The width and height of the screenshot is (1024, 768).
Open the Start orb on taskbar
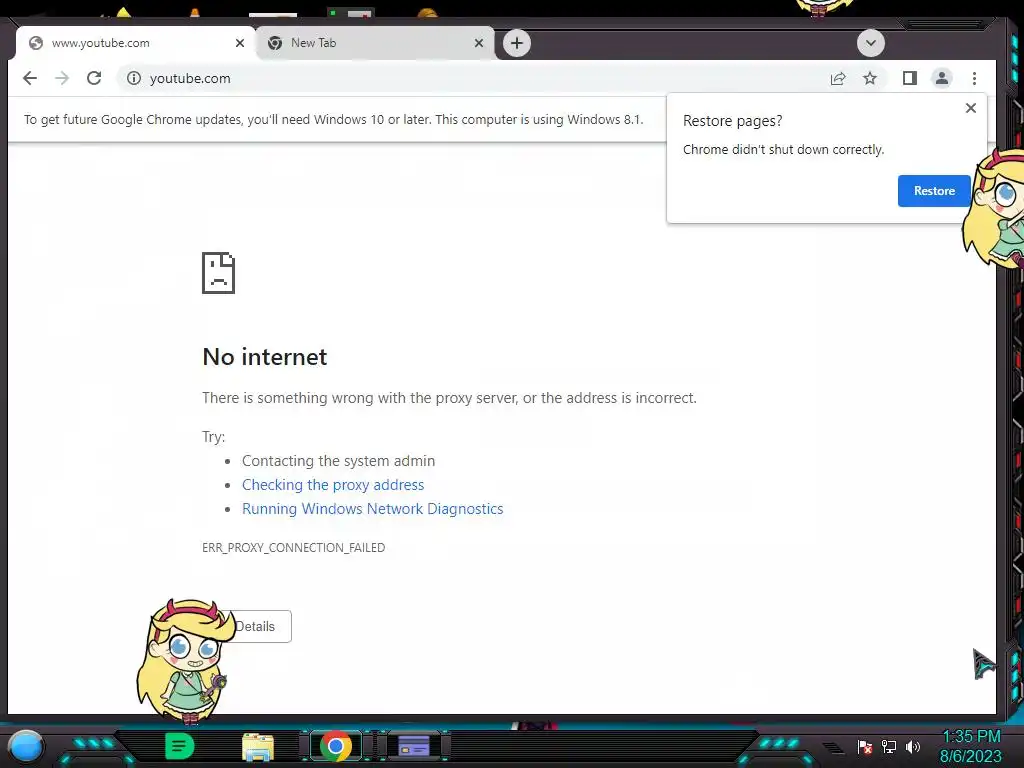pos(26,747)
